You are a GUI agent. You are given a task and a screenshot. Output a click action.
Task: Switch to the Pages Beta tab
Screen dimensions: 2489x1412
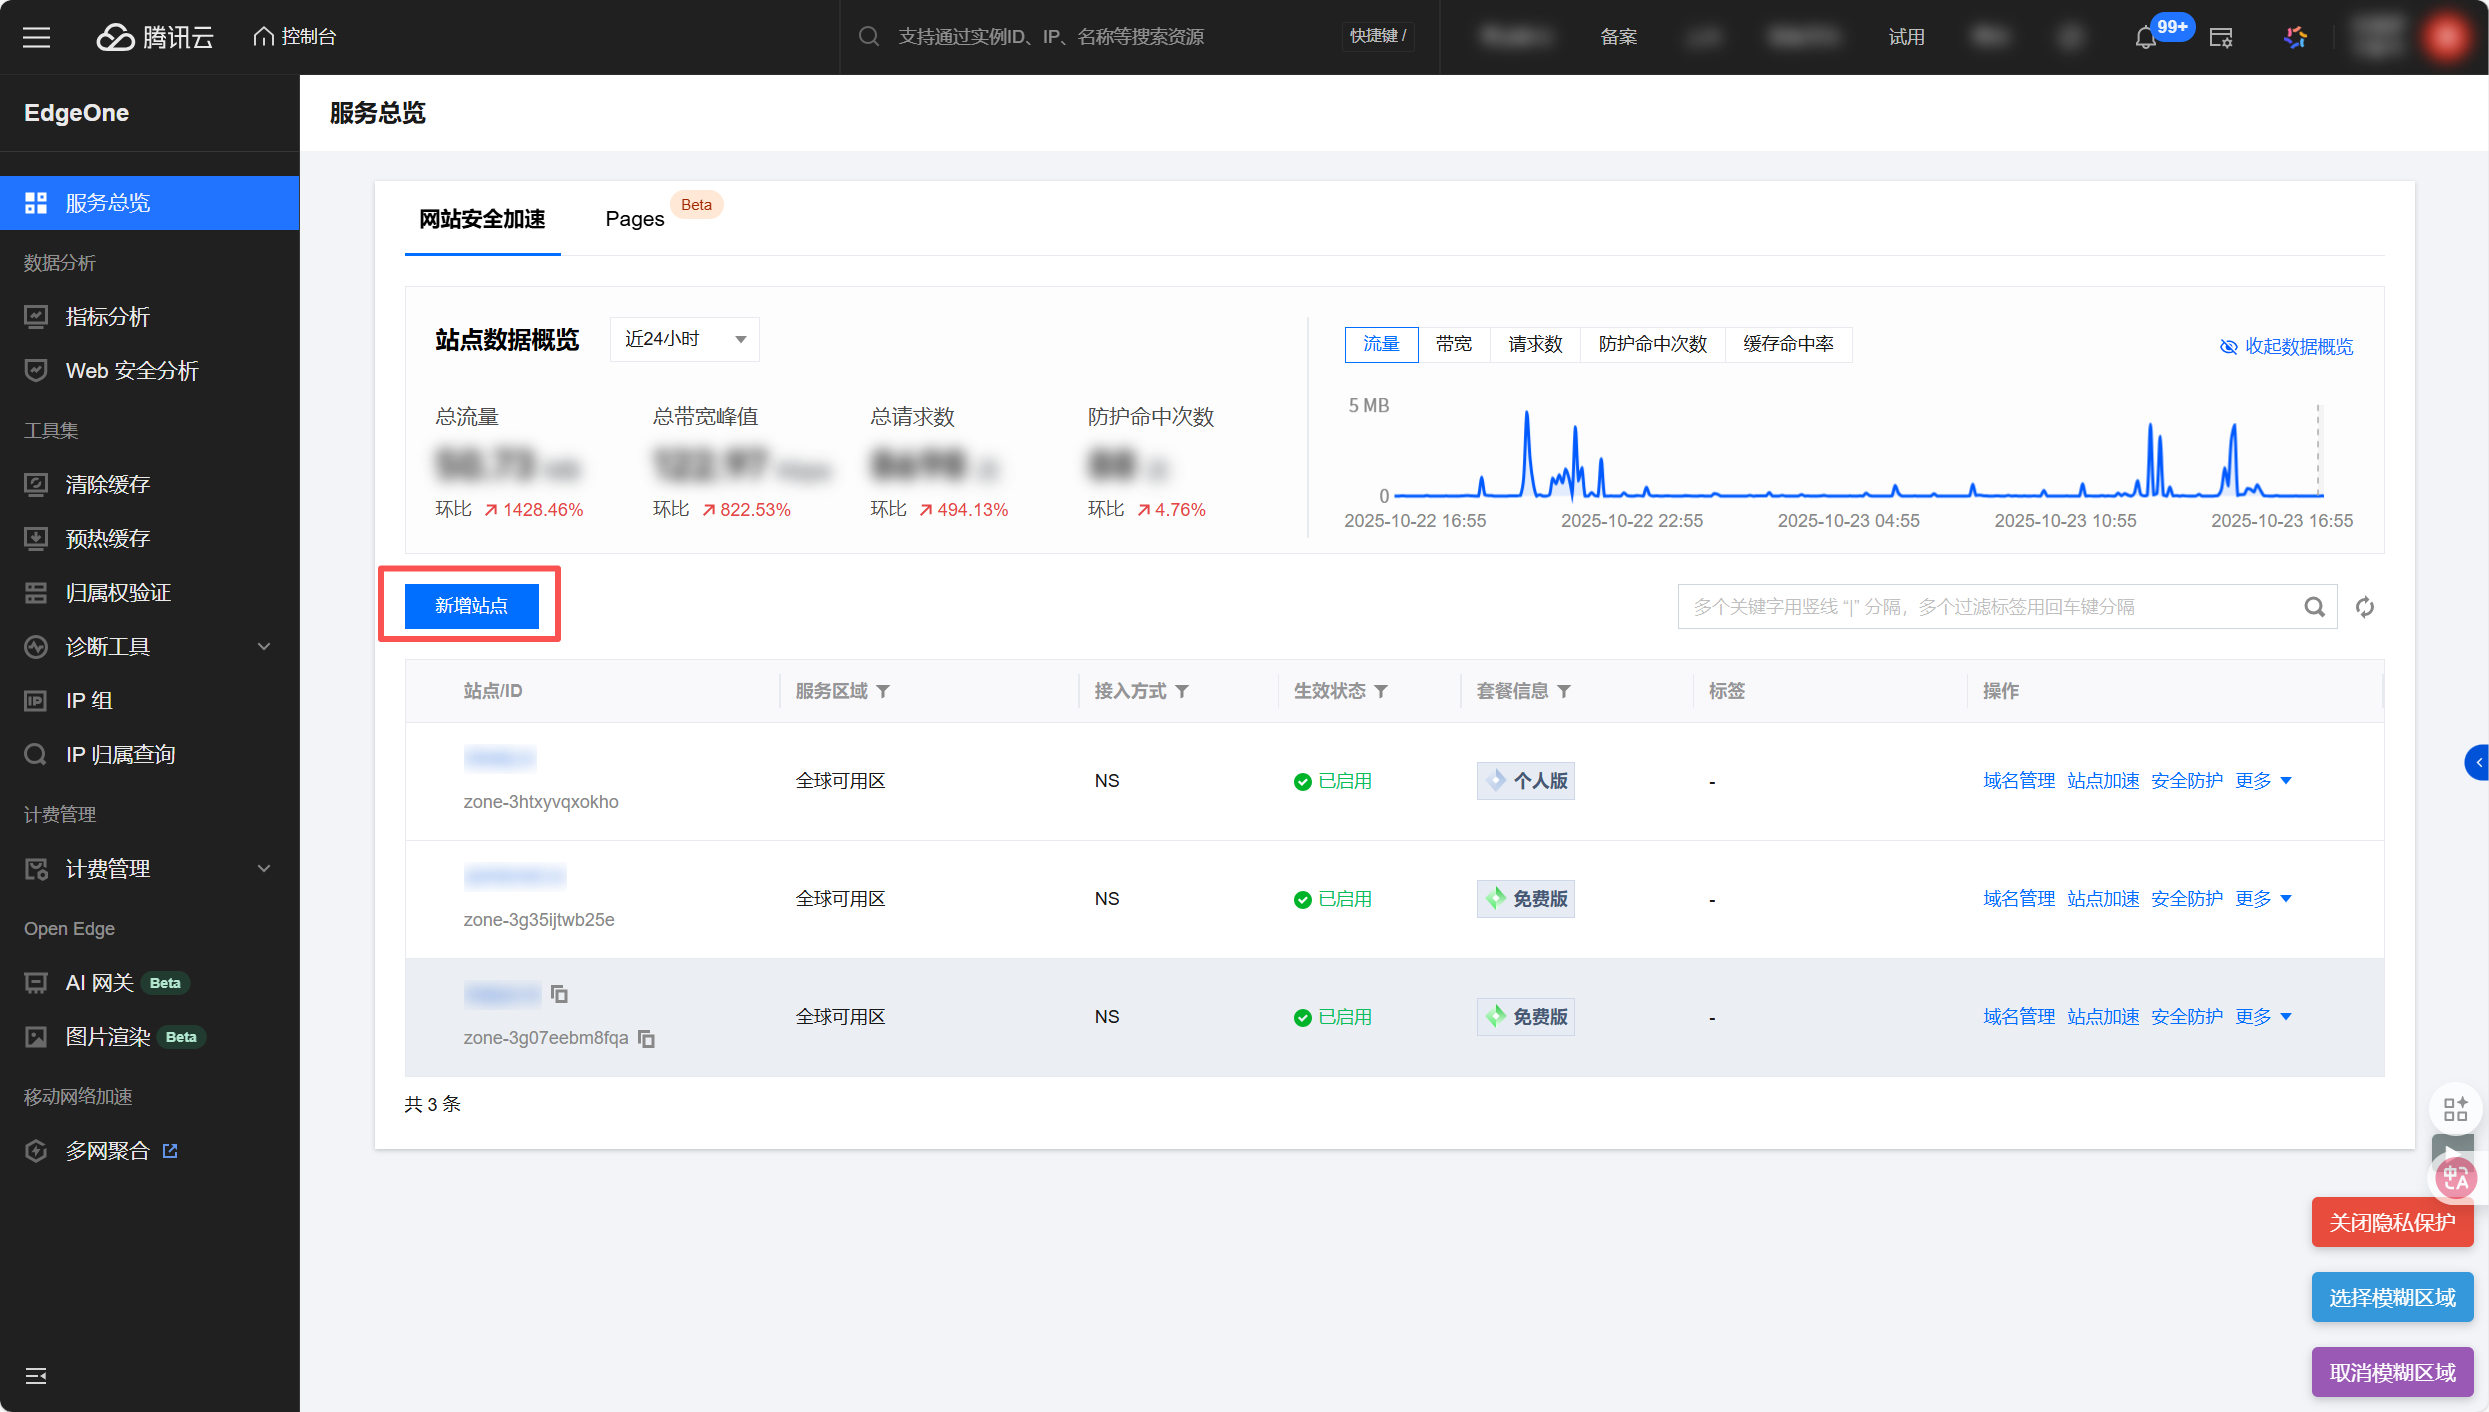635,219
